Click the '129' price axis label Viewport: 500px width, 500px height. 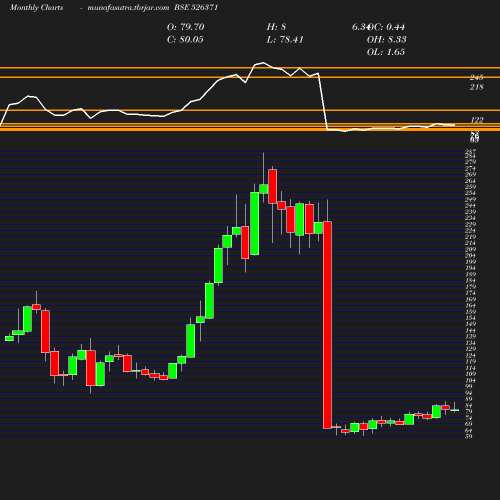(x=470, y=349)
